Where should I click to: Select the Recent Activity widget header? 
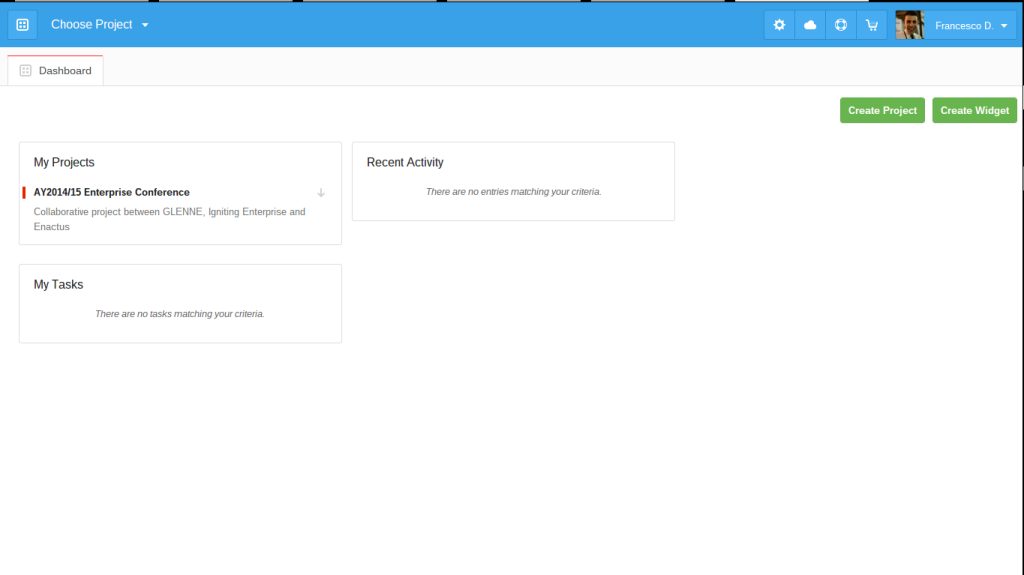tap(405, 162)
